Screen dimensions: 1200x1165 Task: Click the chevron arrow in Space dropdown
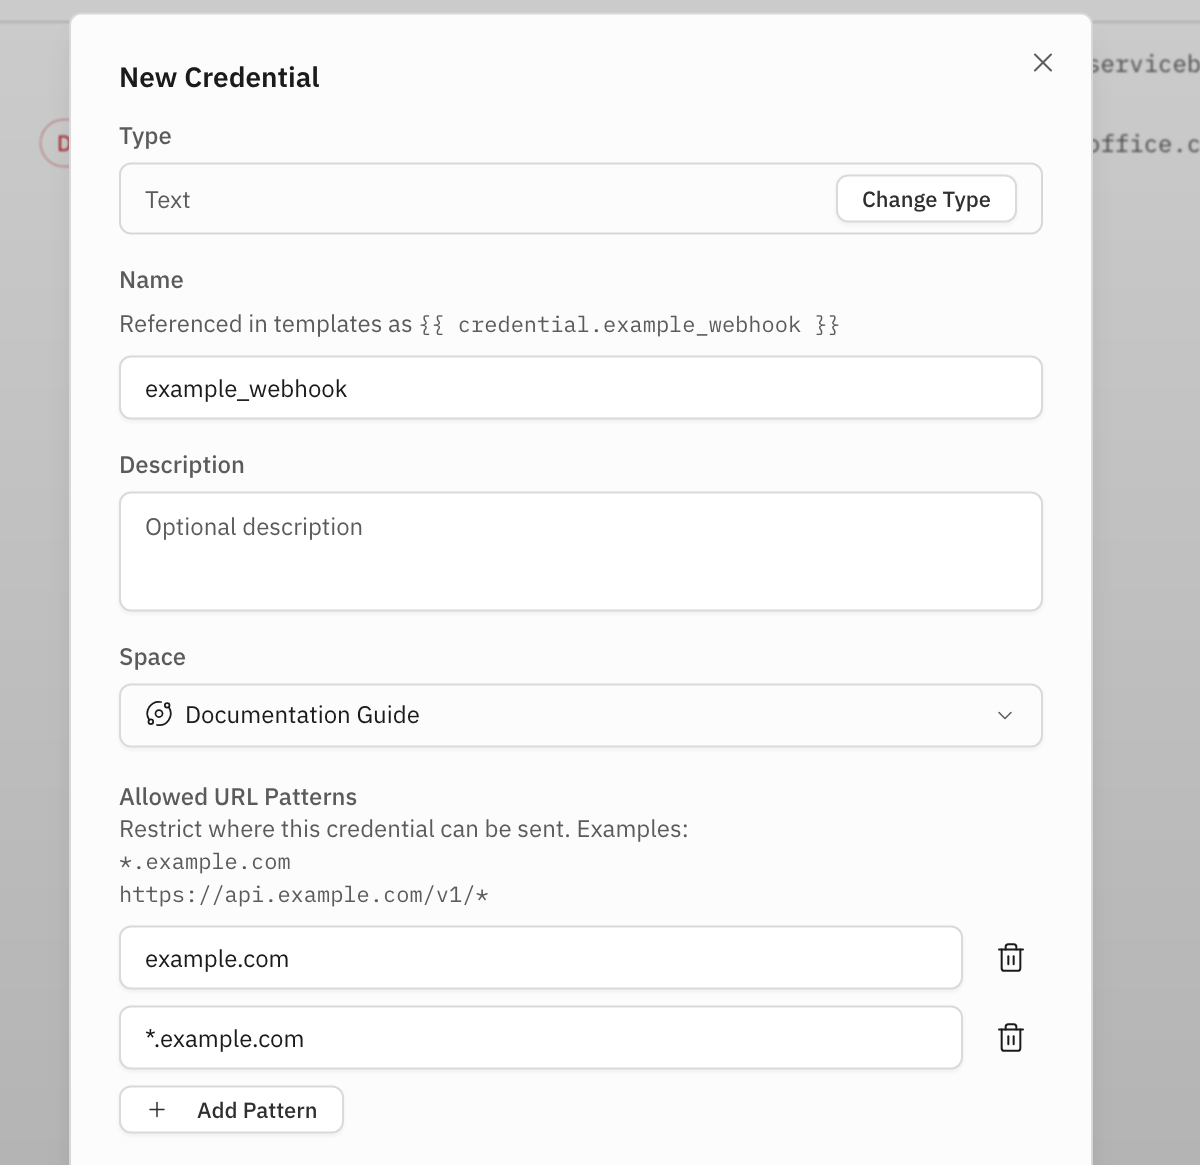[x=1005, y=715]
